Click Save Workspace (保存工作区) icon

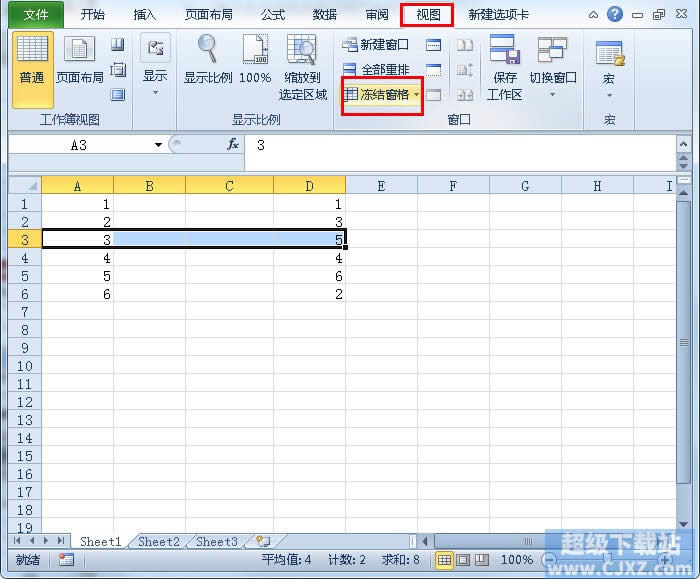pyautogui.click(x=505, y=68)
